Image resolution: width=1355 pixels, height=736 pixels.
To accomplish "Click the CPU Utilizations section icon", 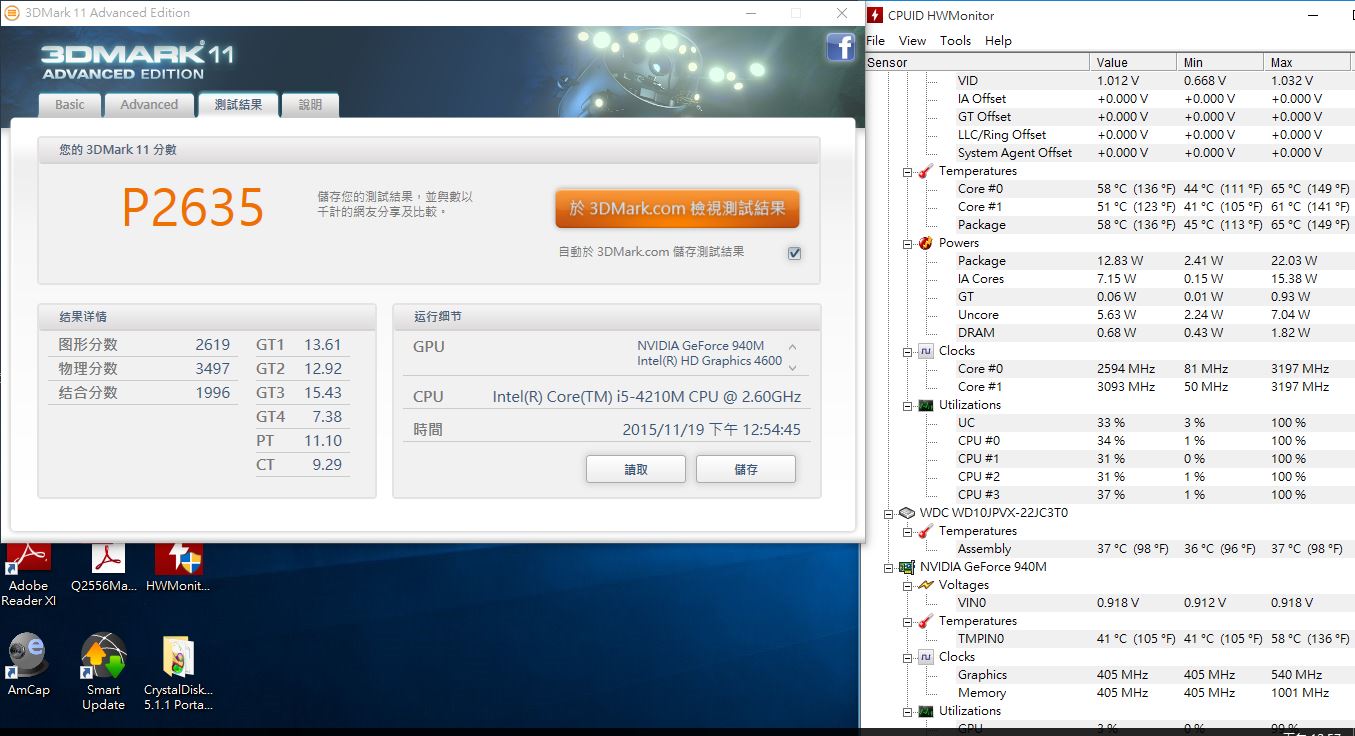I will tap(926, 405).
